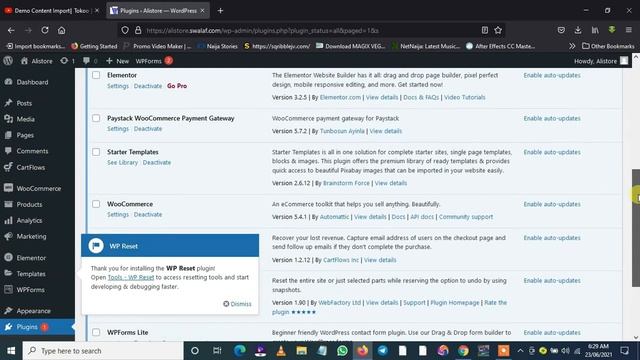Reload the page with refresh icon
The width and height of the screenshot is (640, 360).
point(45,30)
